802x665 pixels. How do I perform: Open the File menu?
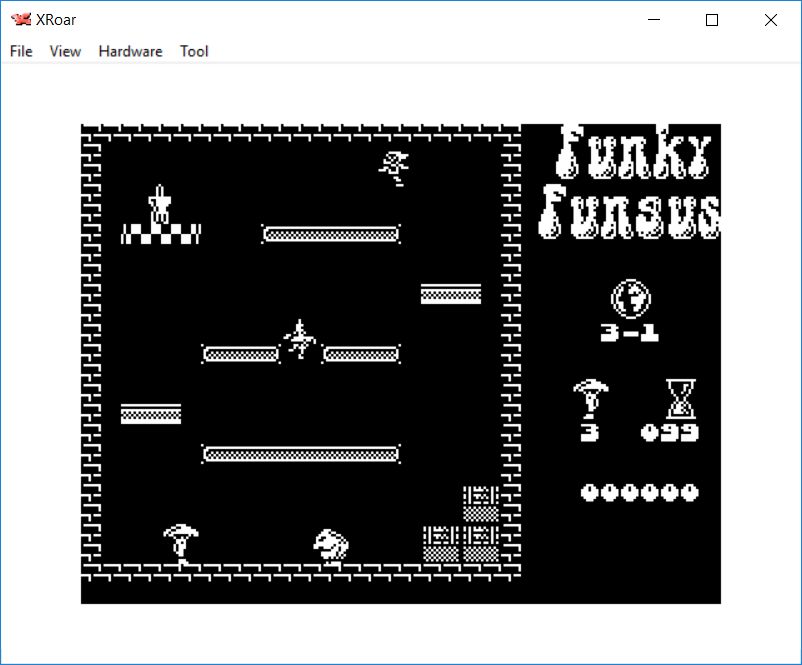(21, 51)
